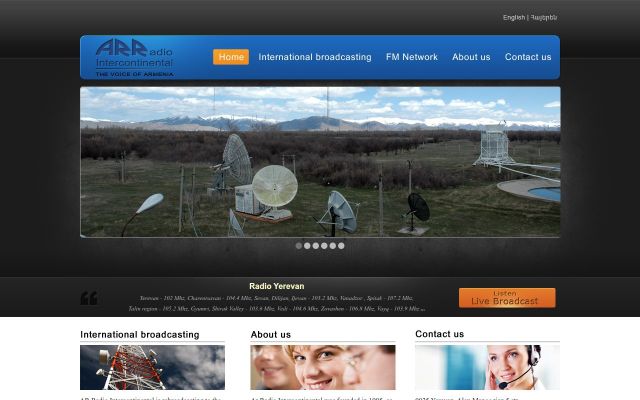Select the fourth slideshow dot
Screen dimensions: 640x400
pyautogui.click(x=324, y=246)
